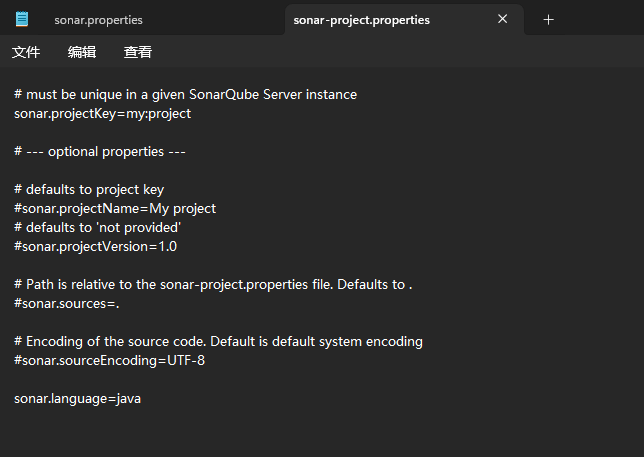644x457 pixels.
Task: Click the defaults to 'not provided' comment
Action: point(98,227)
